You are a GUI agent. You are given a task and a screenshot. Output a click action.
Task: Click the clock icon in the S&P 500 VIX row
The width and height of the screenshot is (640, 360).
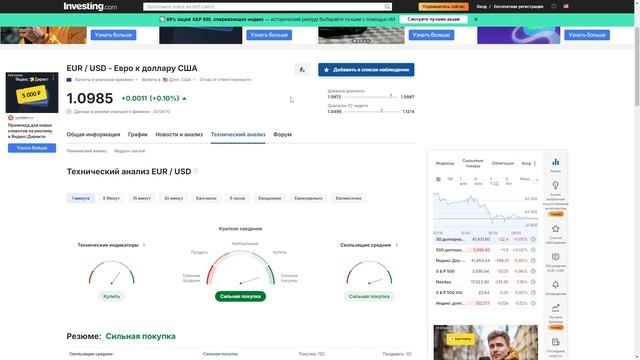coord(533,293)
